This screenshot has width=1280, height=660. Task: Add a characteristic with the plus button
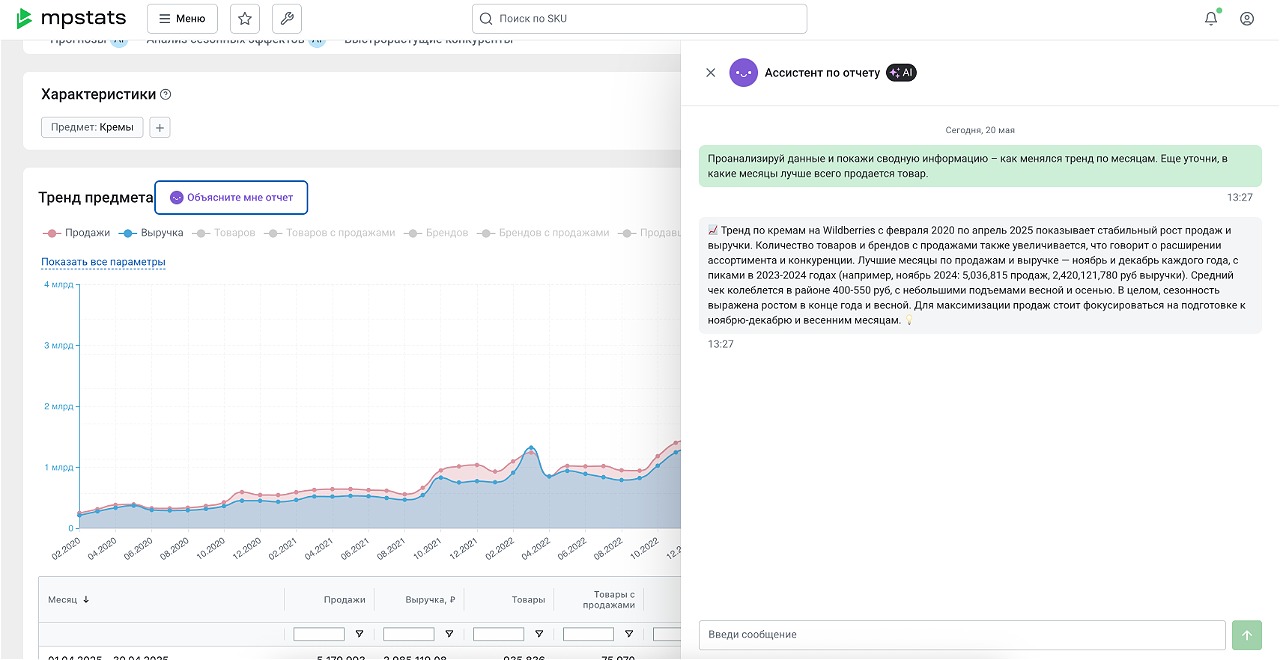coord(160,127)
